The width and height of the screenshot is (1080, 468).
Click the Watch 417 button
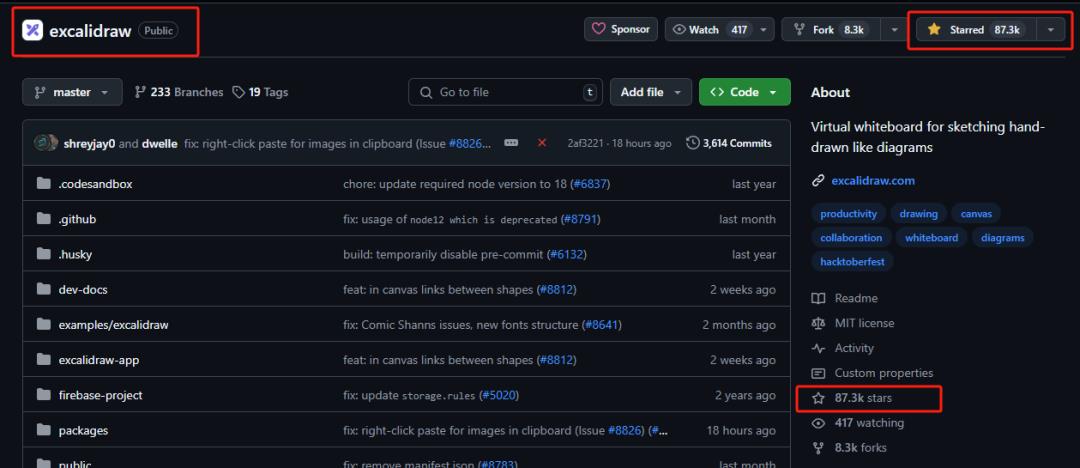(x=719, y=30)
